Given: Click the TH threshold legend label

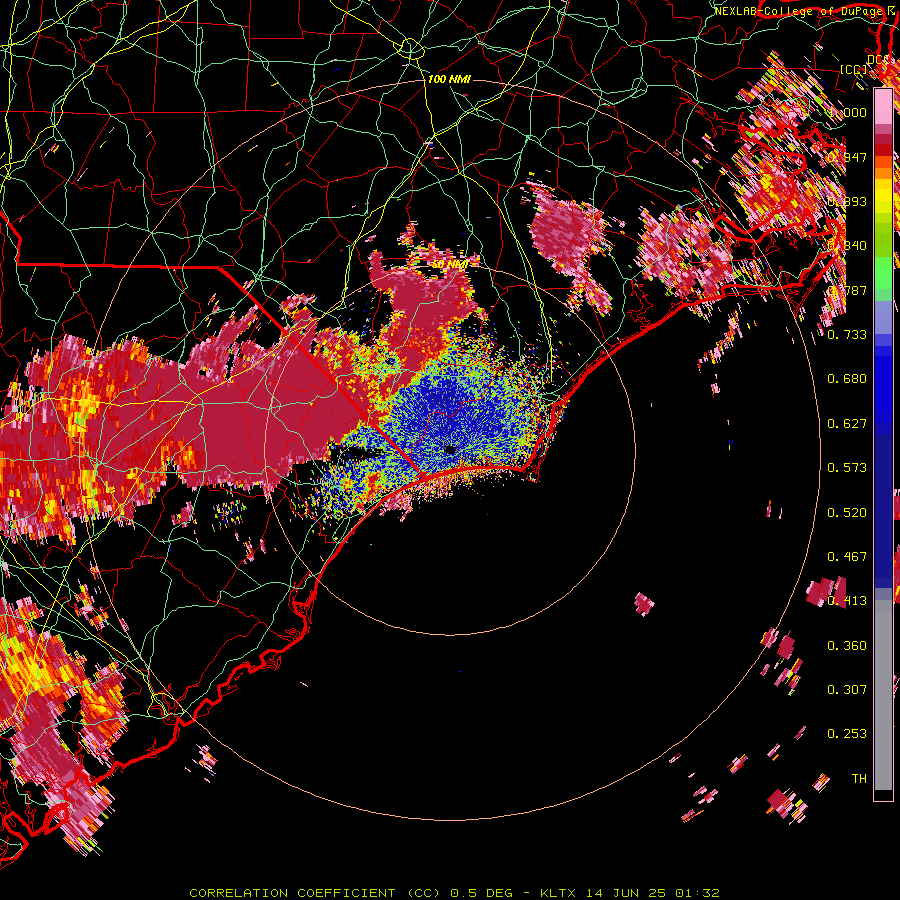Looking at the screenshot, I should [x=859, y=779].
